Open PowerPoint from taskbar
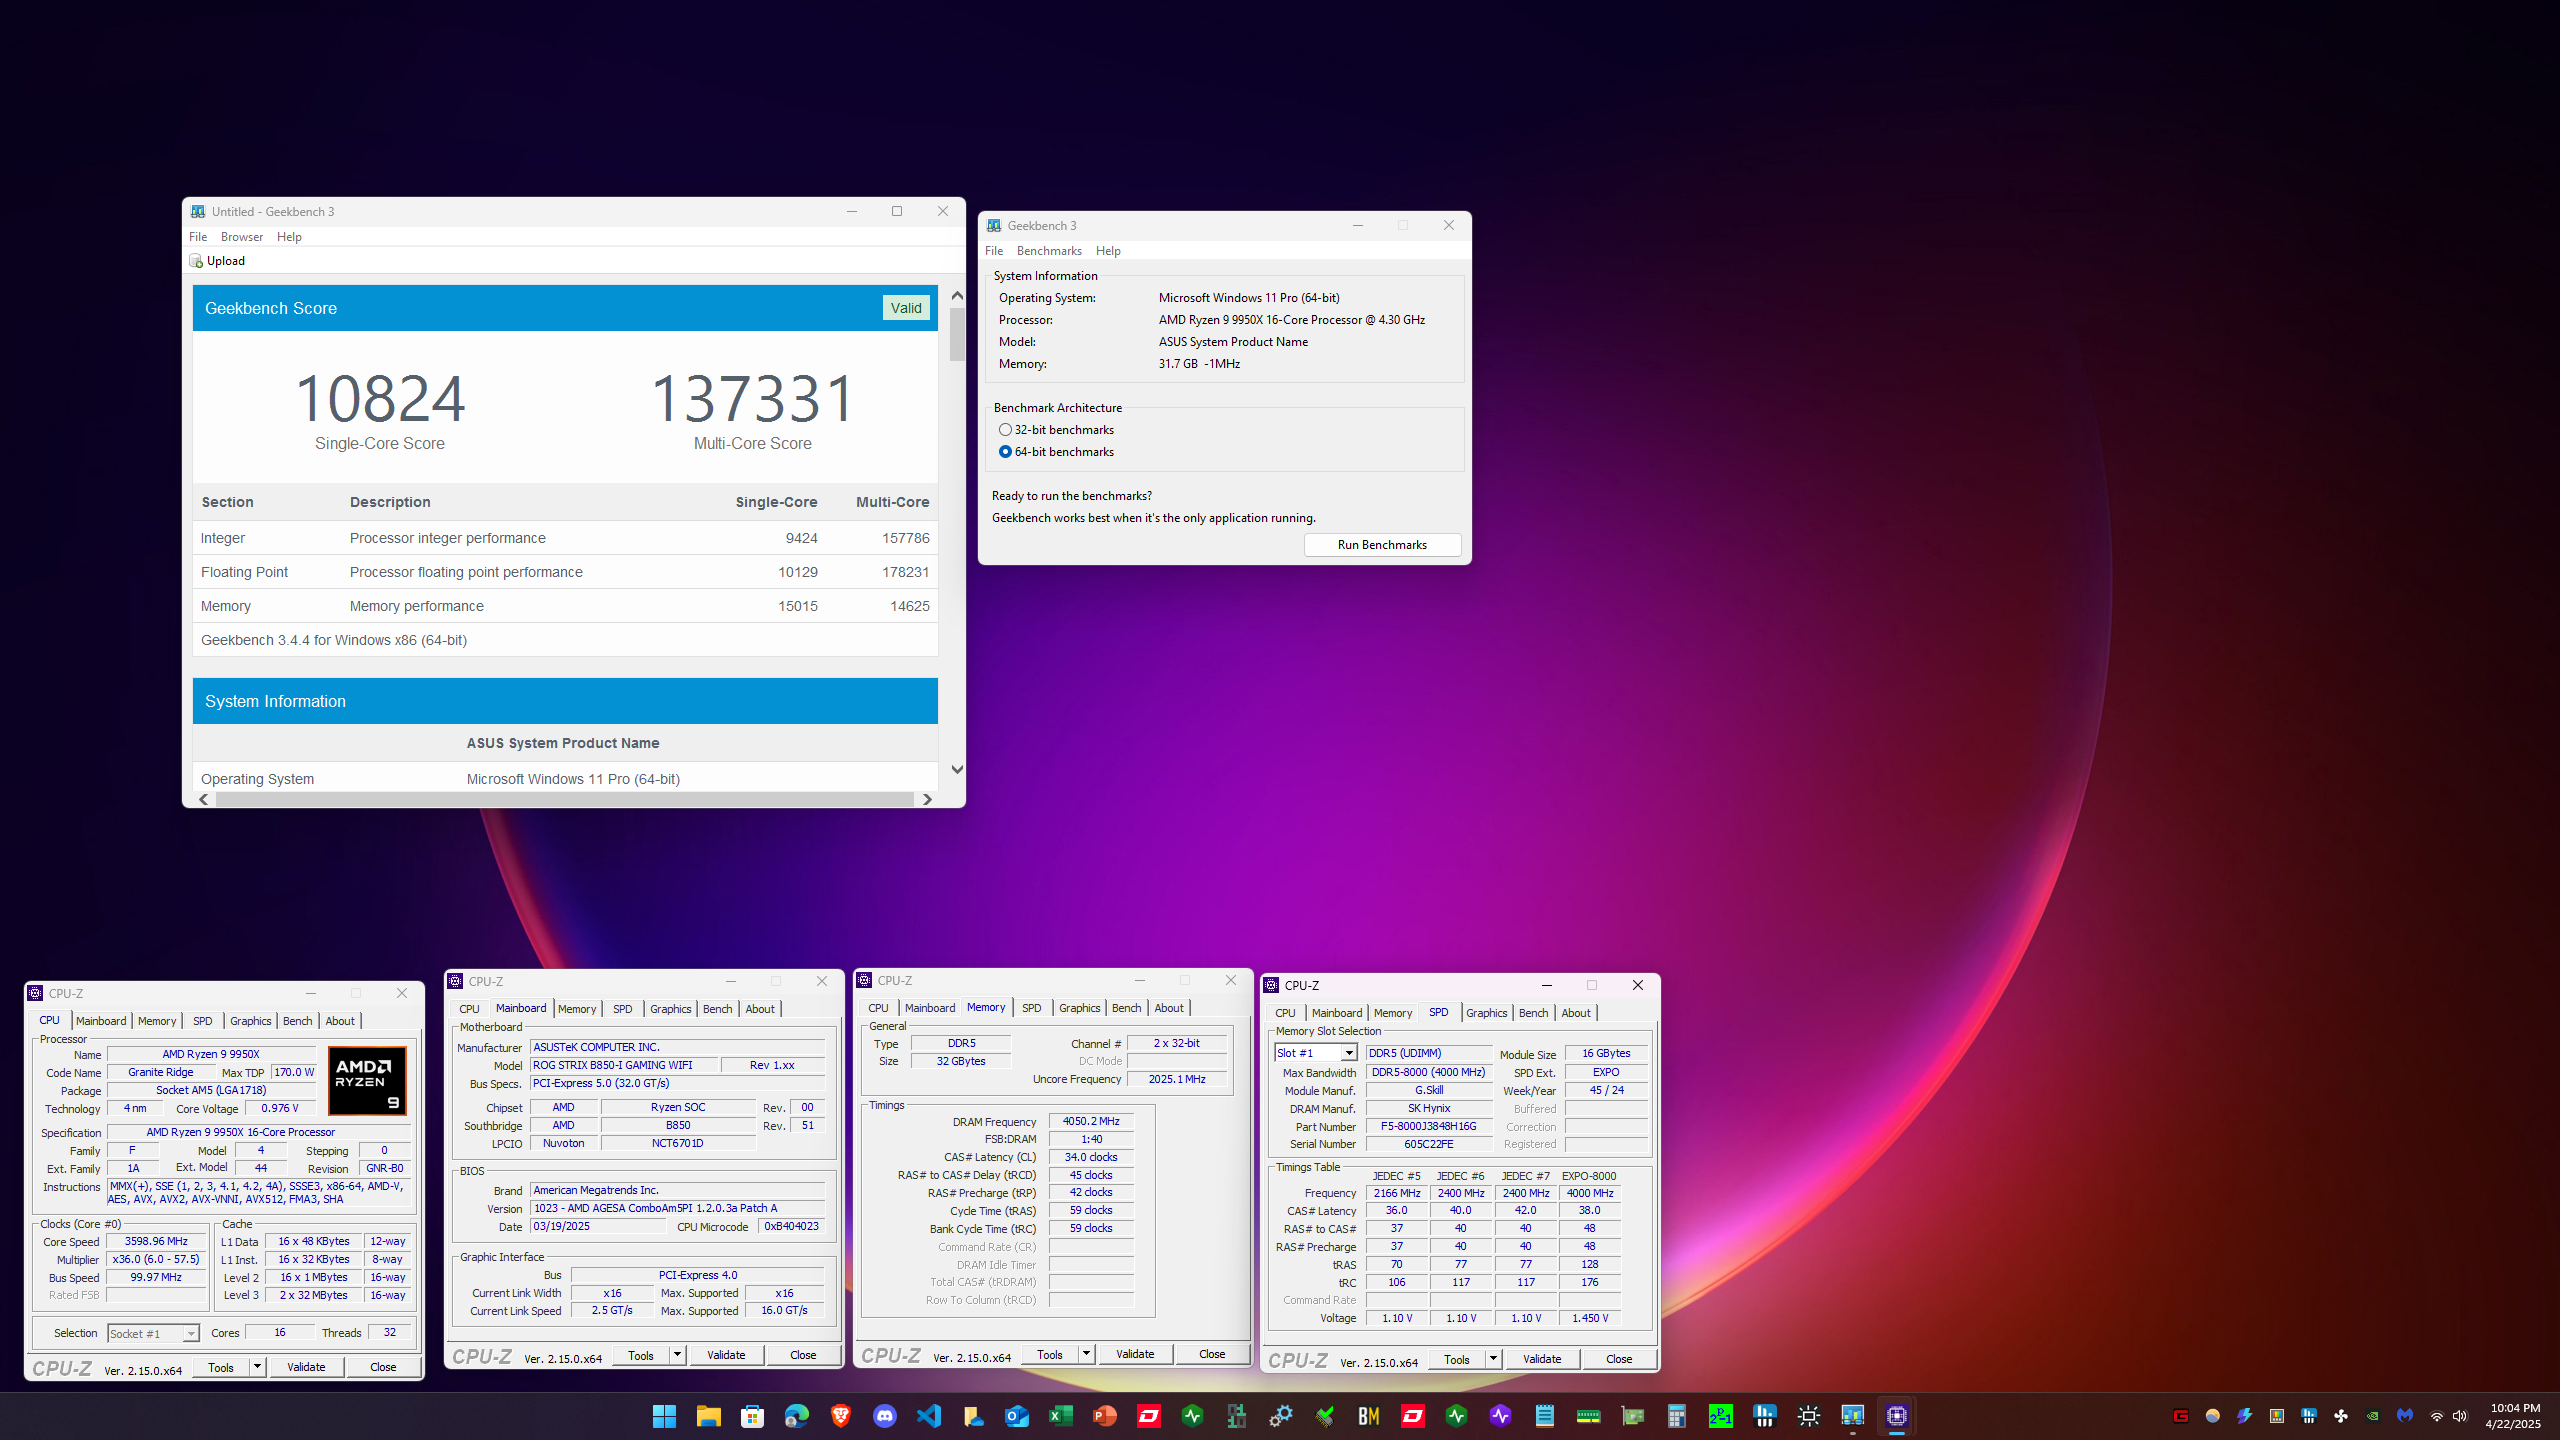2560x1440 pixels. (1104, 1416)
